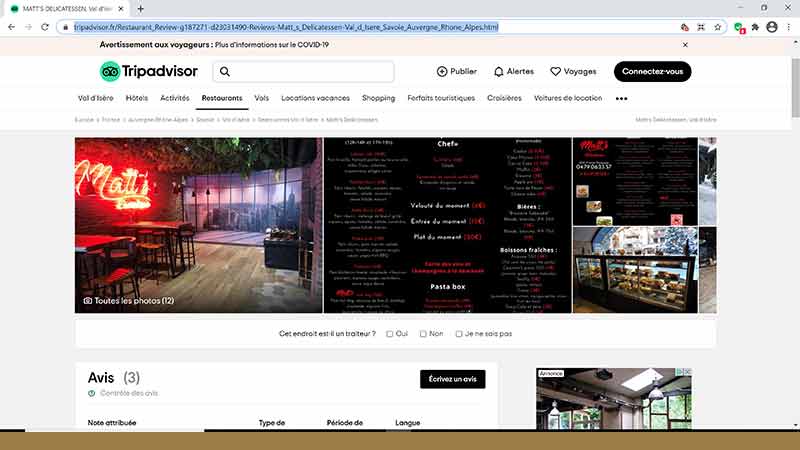Open the Croisières tab
The width and height of the screenshot is (800, 450).
(x=504, y=98)
